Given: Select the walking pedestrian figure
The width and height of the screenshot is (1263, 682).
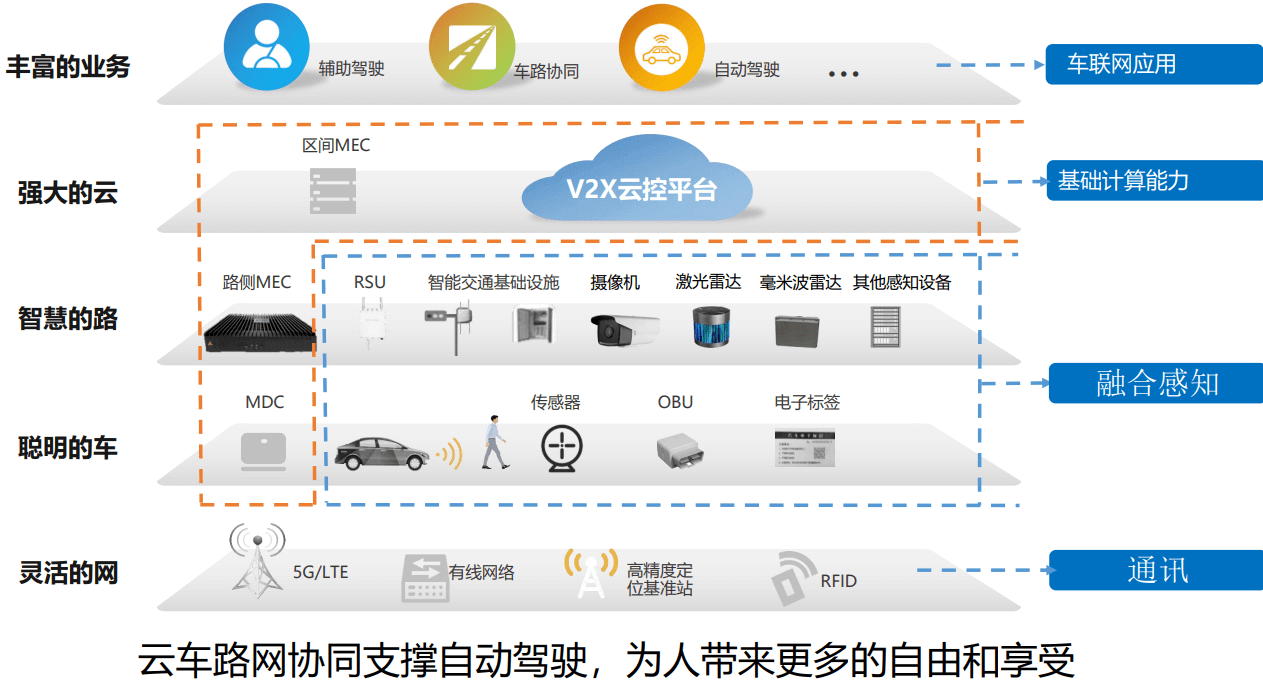Looking at the screenshot, I should coord(494,441).
